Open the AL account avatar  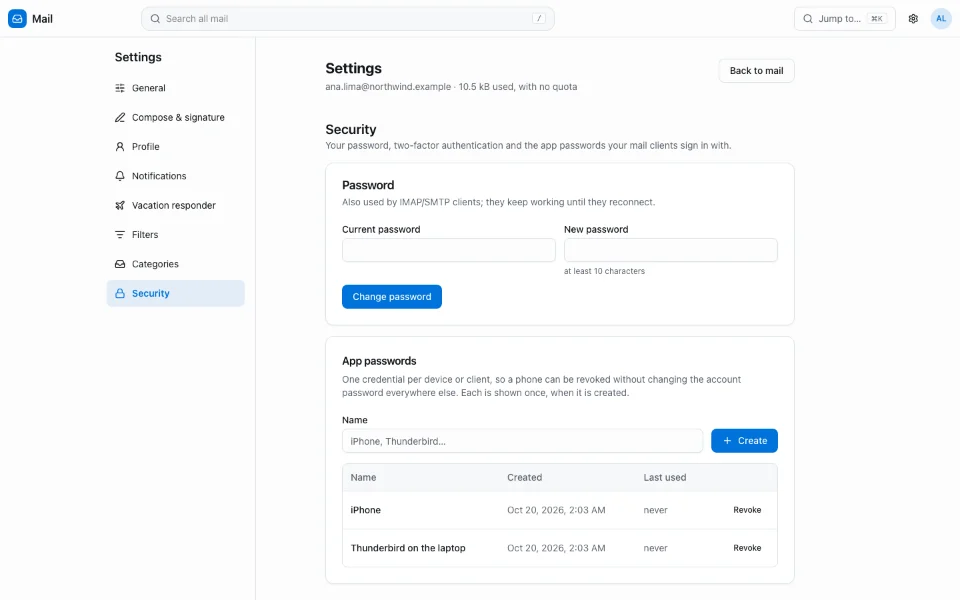(941, 18)
